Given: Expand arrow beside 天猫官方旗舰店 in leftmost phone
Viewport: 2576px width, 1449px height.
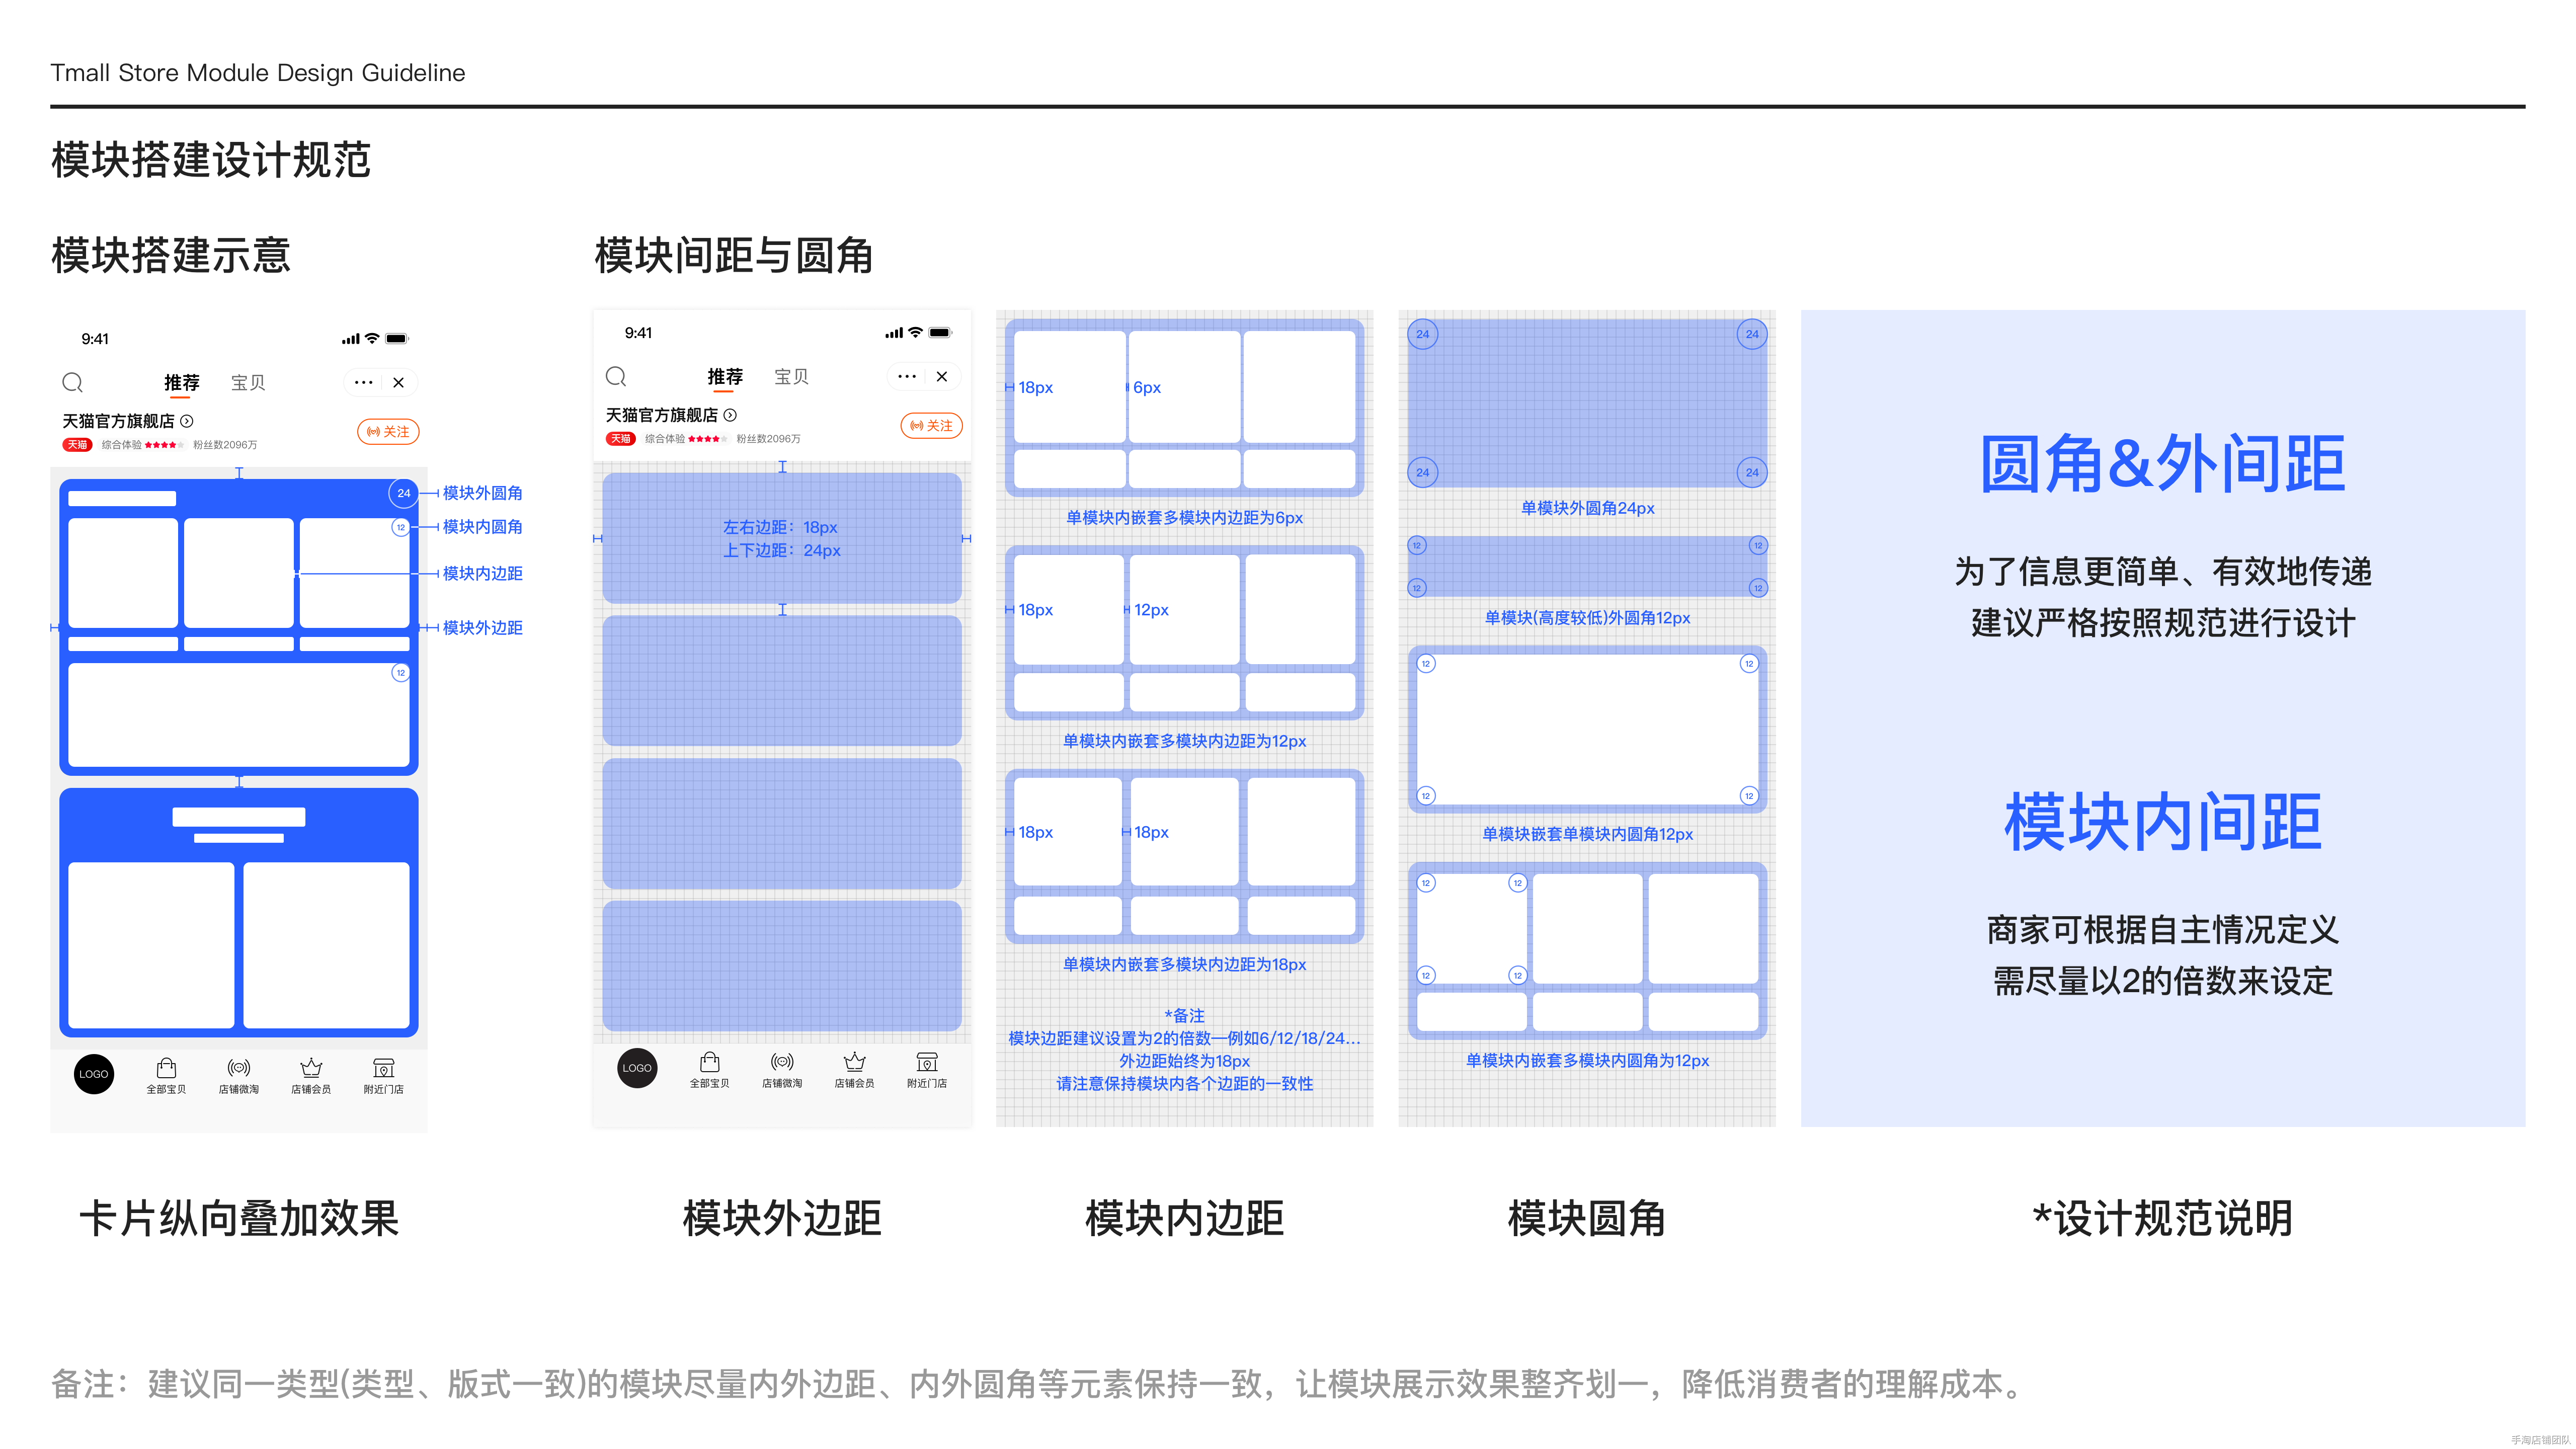Looking at the screenshot, I should tap(187, 421).
